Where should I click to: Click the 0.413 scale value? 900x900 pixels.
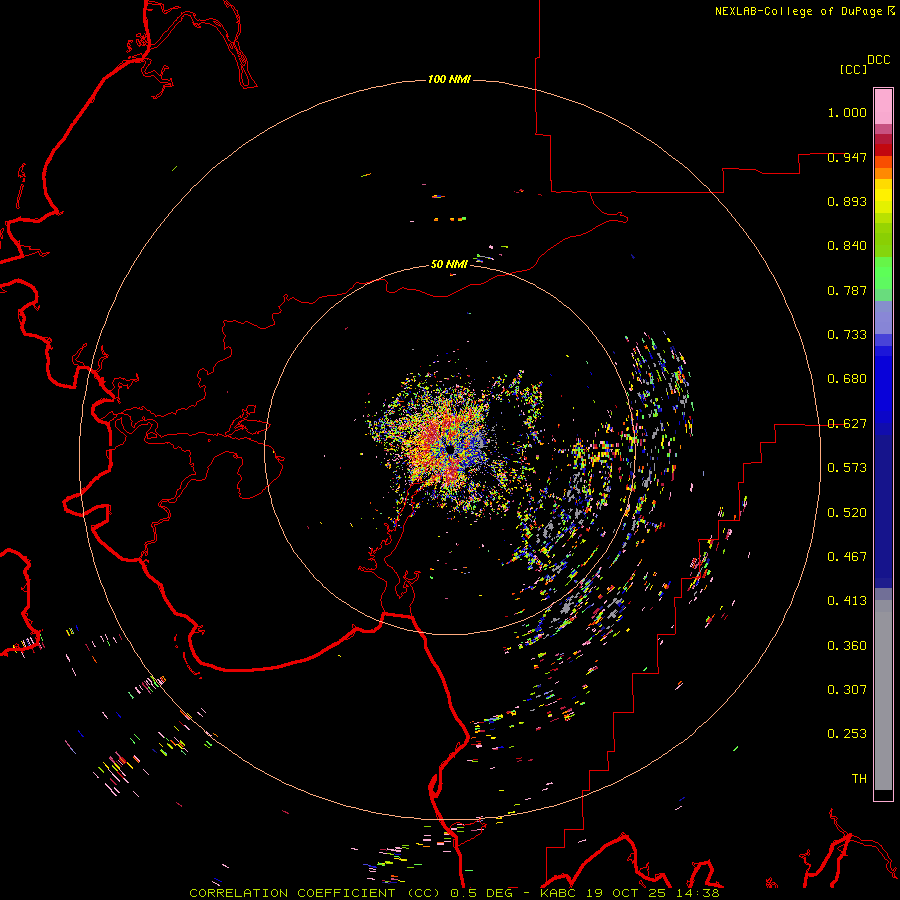(847, 601)
